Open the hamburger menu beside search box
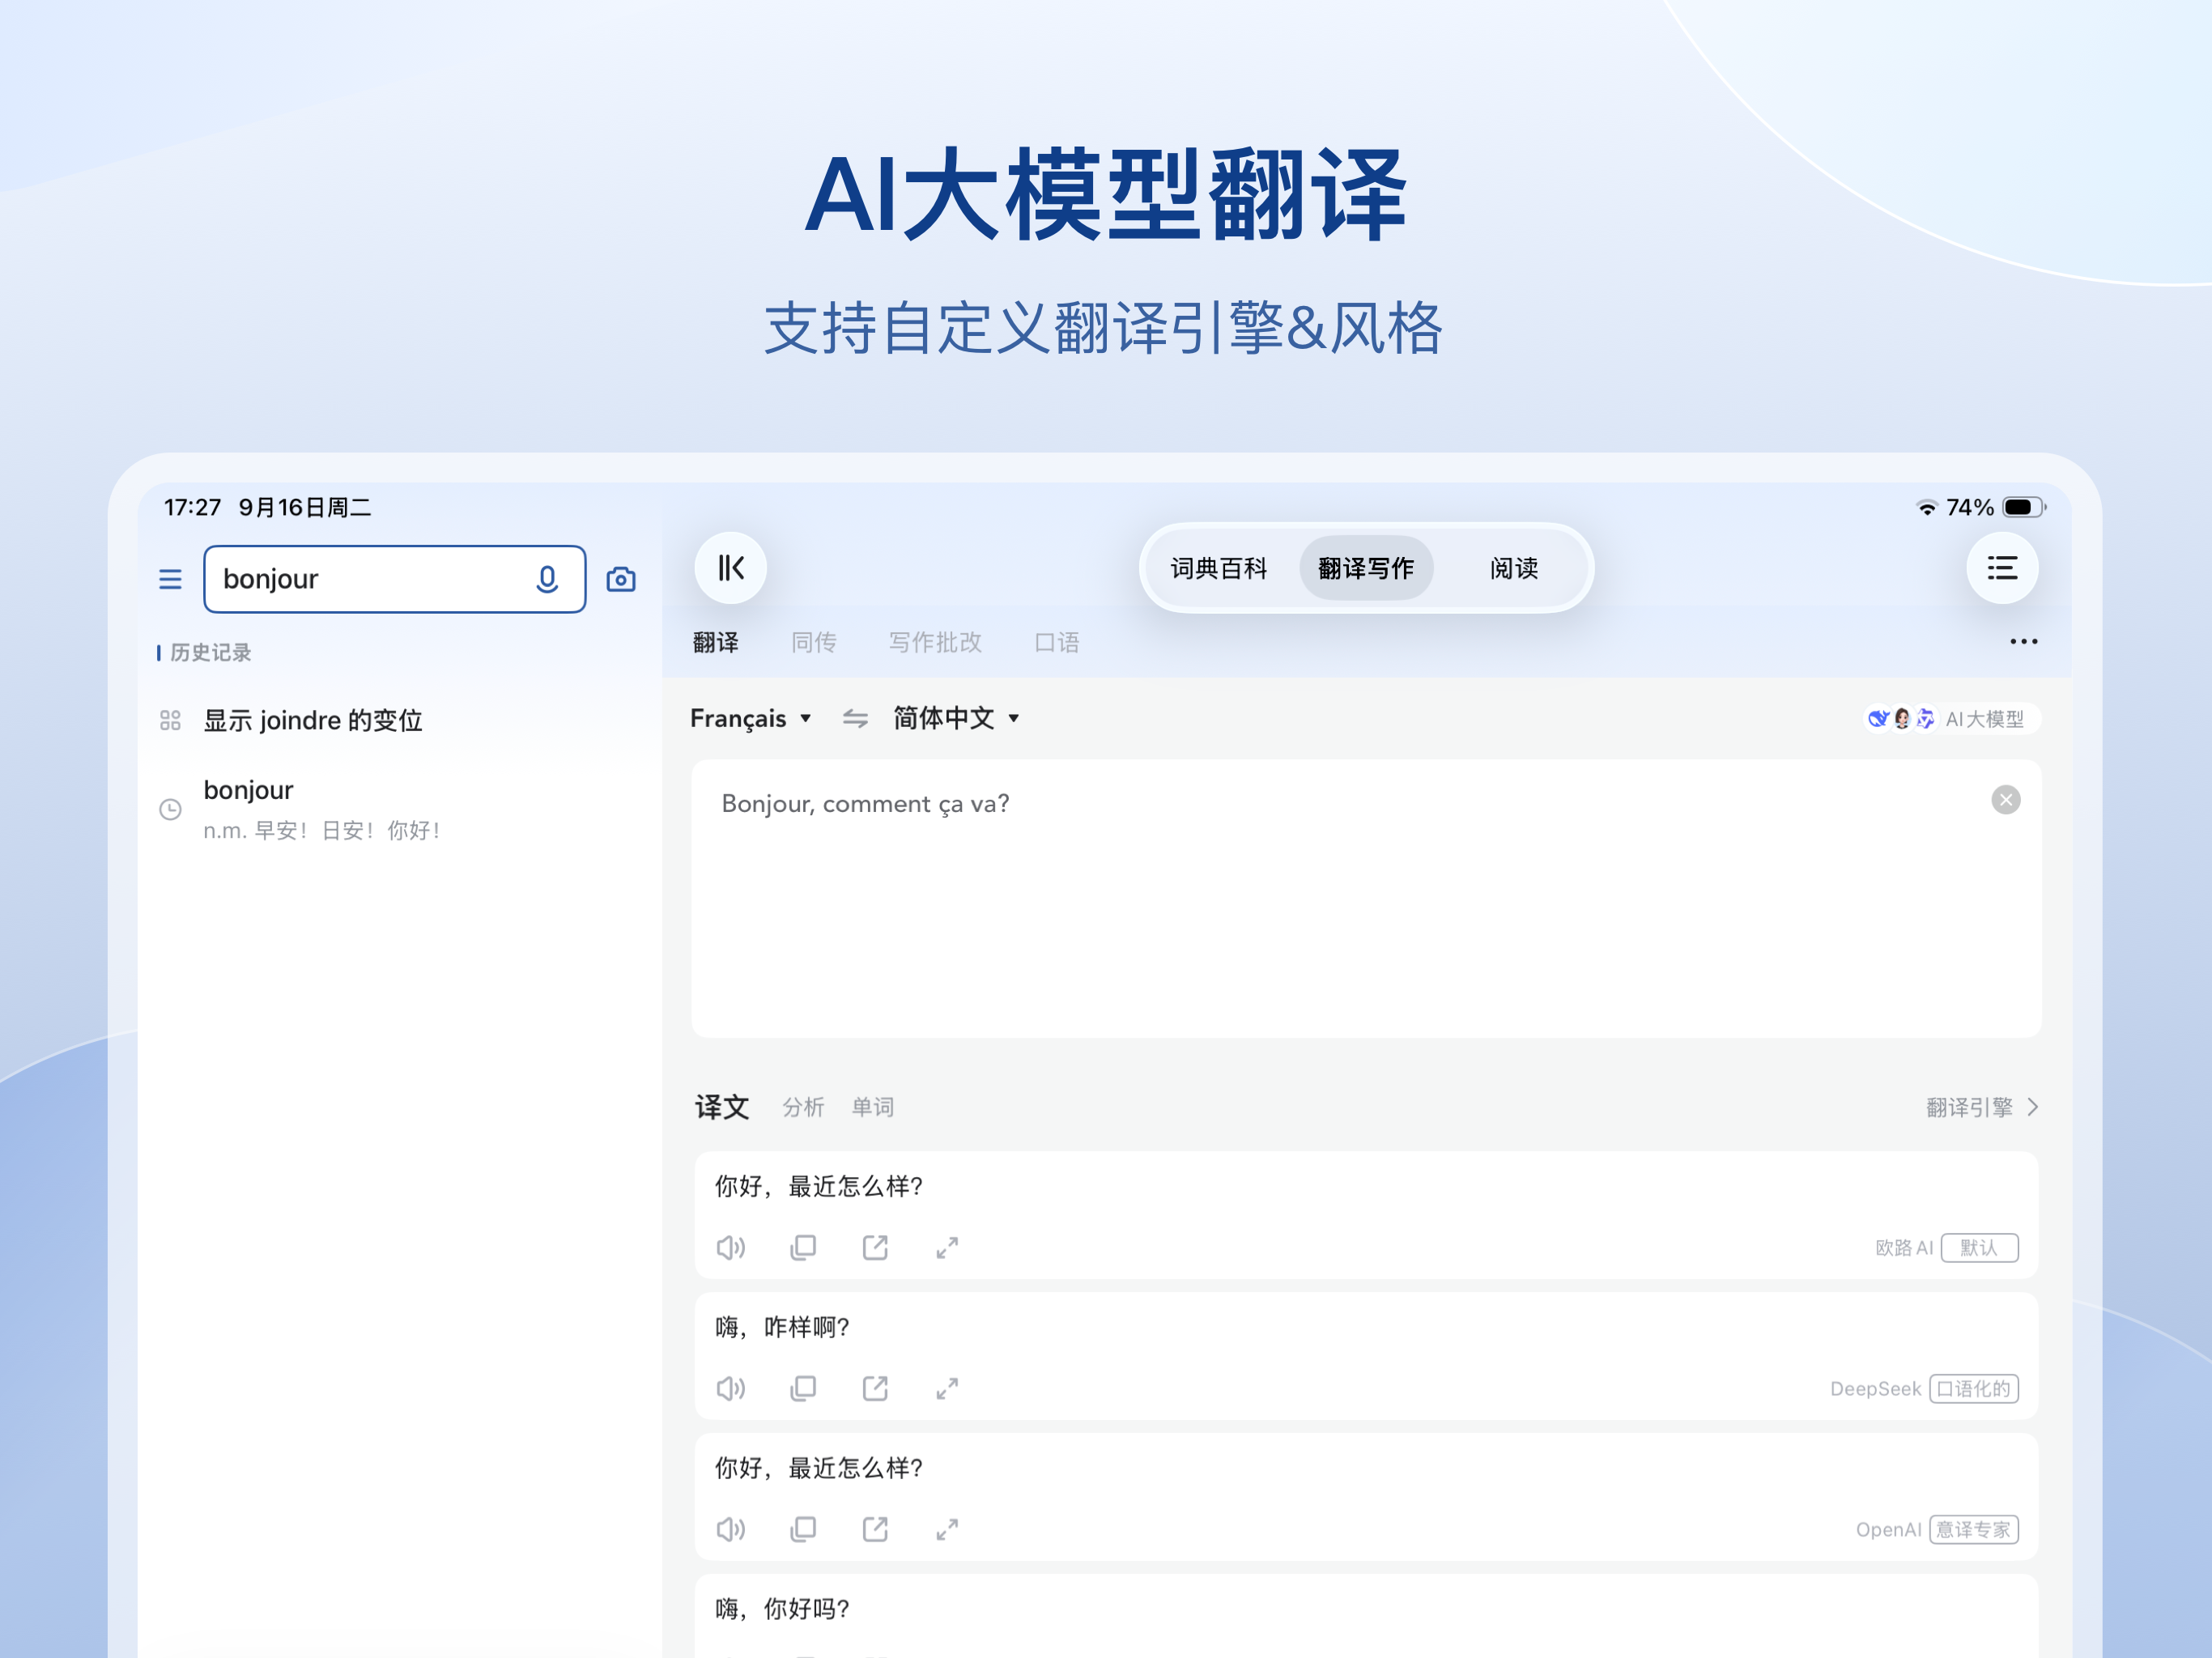Screen dimensions: 2212x1658 point(170,579)
